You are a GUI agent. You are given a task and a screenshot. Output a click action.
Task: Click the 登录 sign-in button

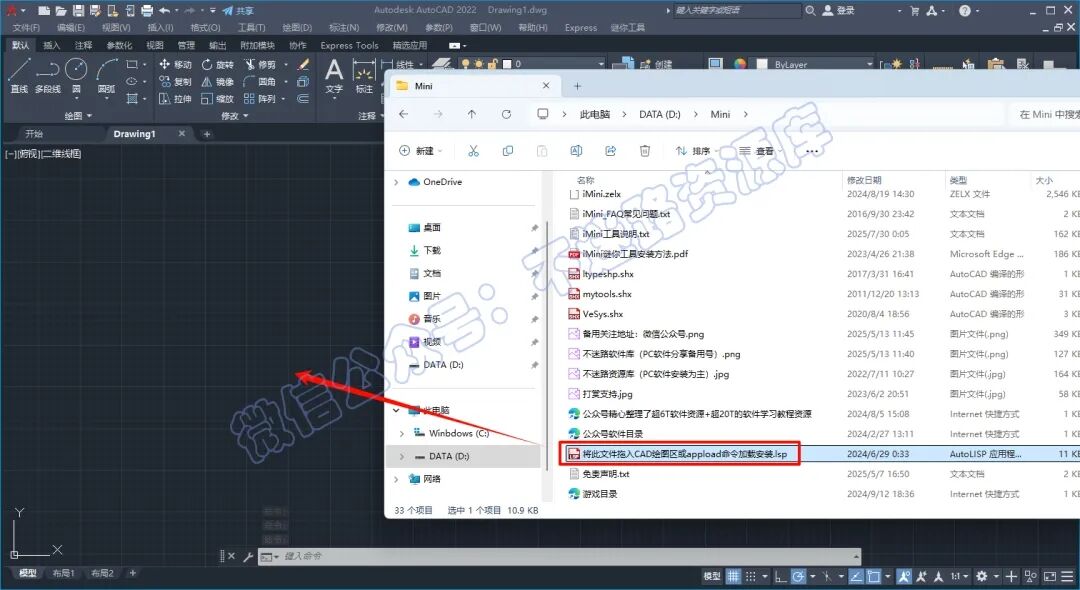click(839, 10)
